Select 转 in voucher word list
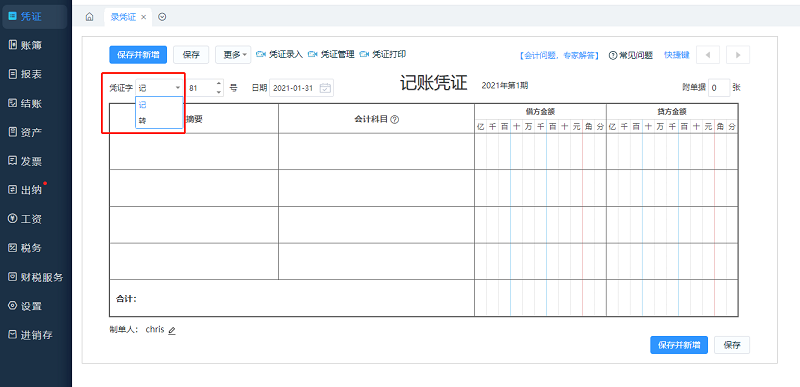This screenshot has width=800, height=387. [159, 120]
